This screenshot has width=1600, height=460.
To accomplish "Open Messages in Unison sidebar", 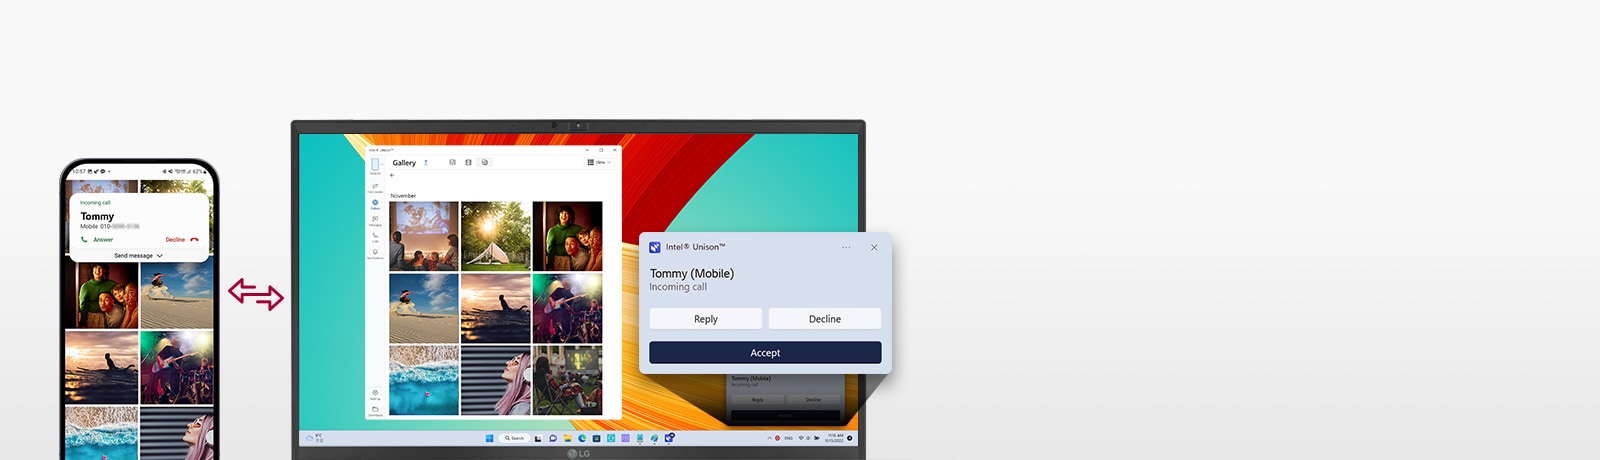I will (x=375, y=221).
